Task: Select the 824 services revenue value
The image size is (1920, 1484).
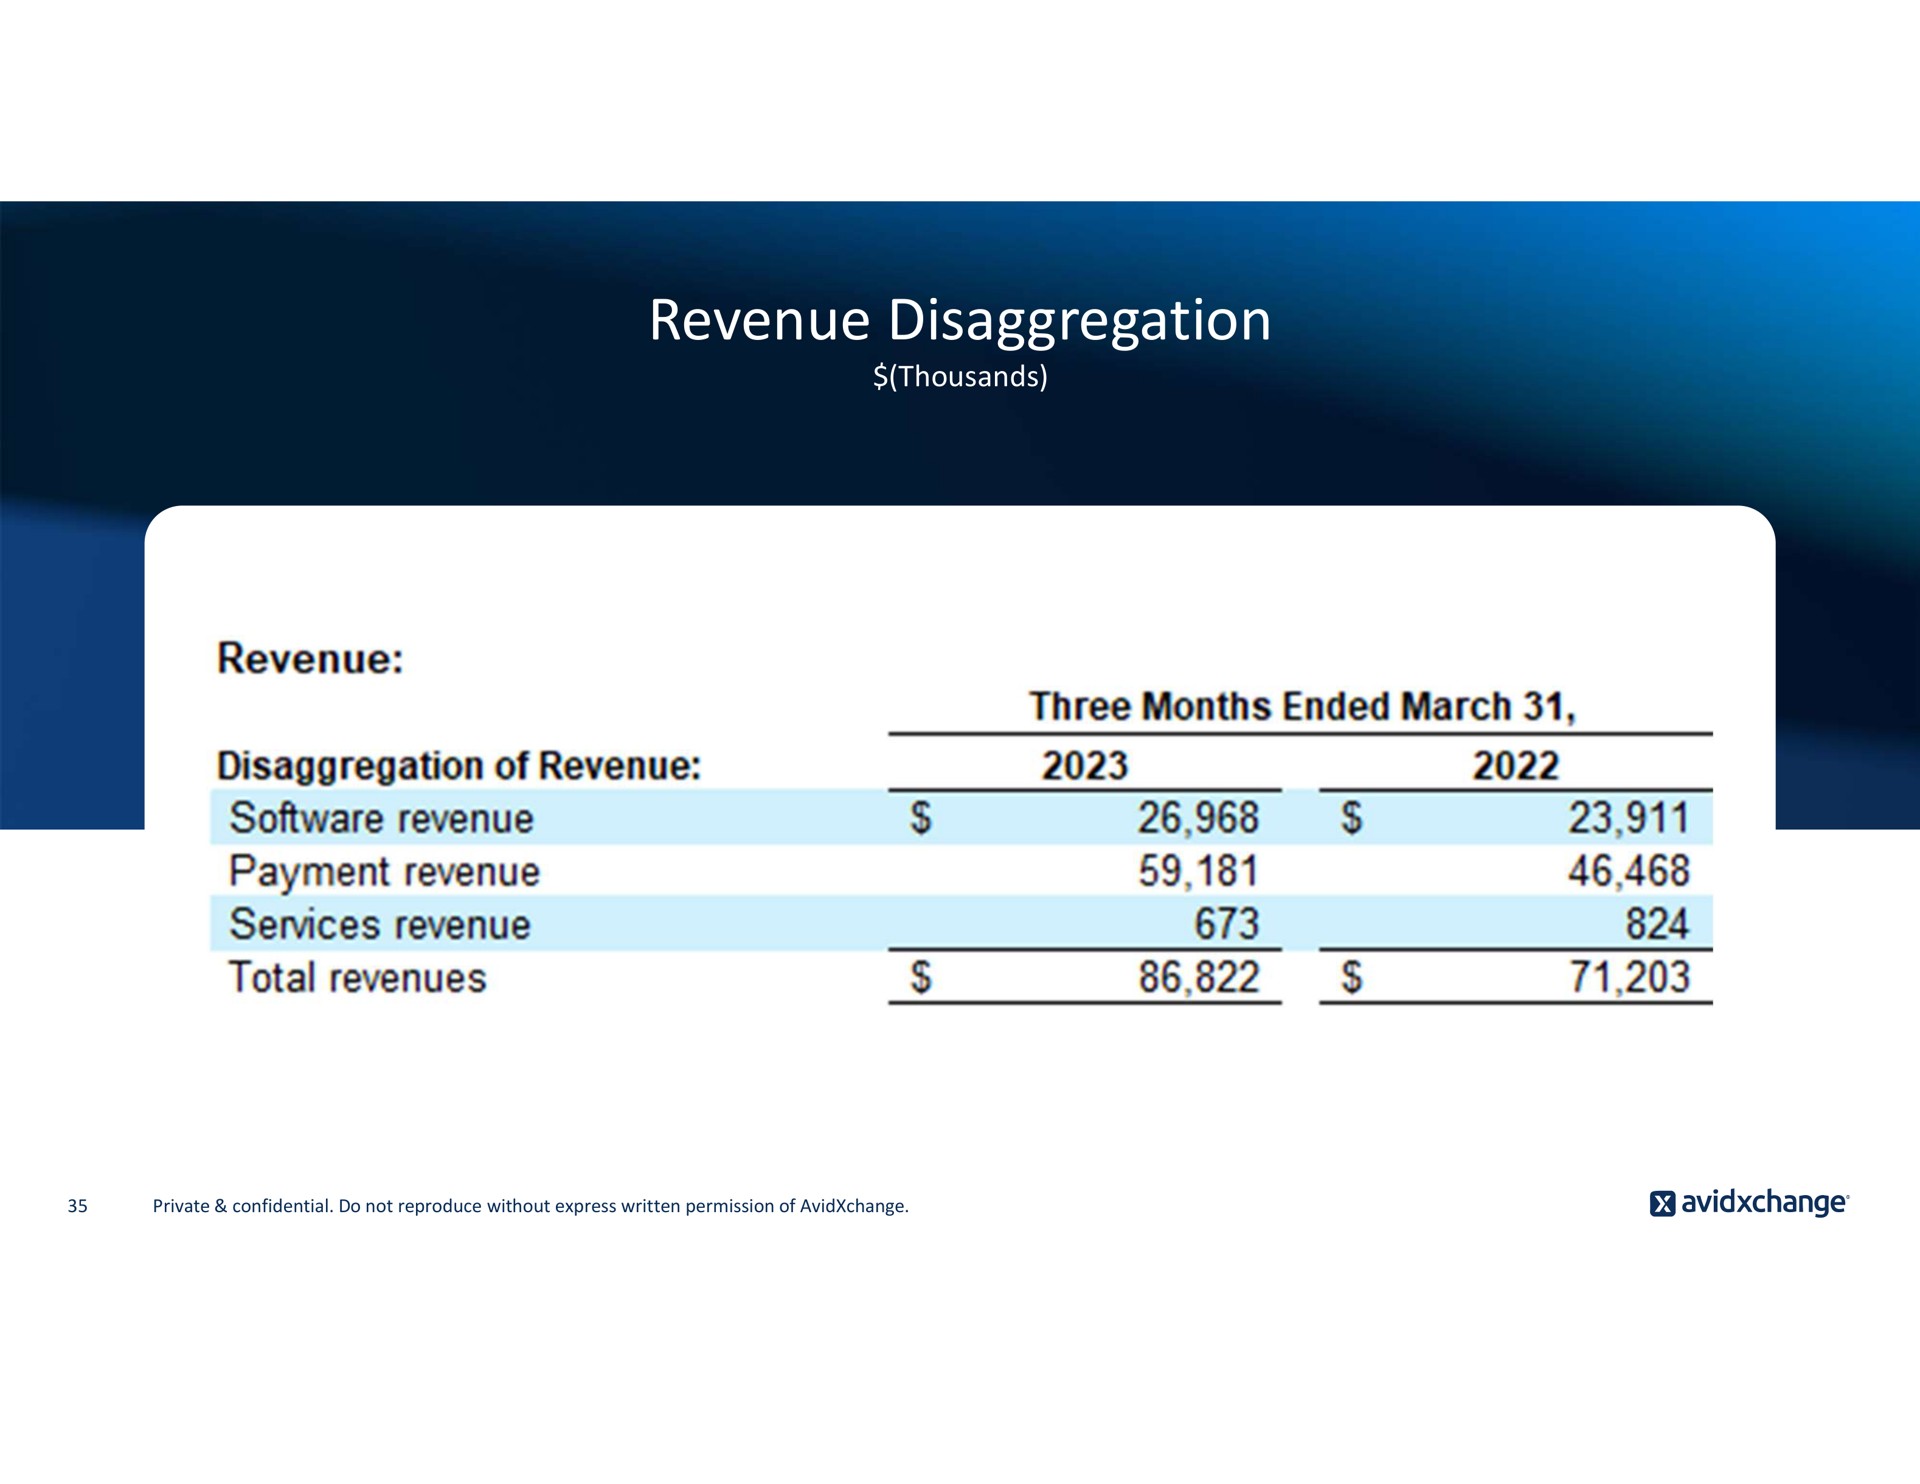Action: coord(1657,924)
